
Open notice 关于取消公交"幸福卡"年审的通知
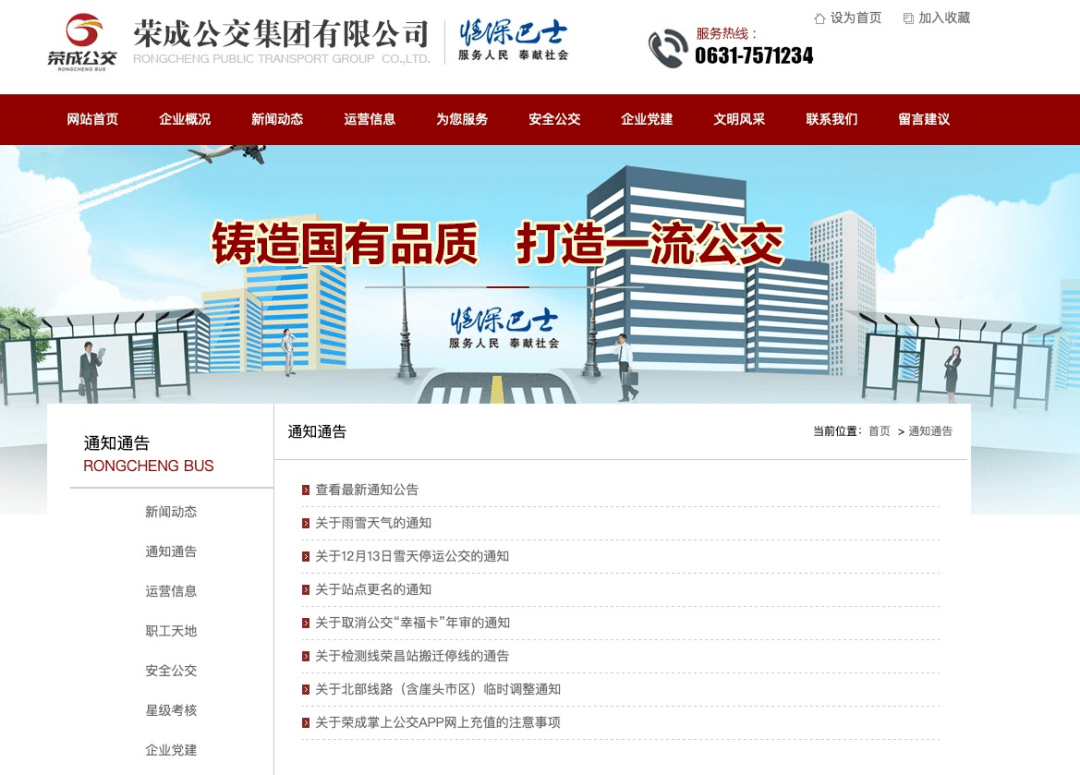412,623
